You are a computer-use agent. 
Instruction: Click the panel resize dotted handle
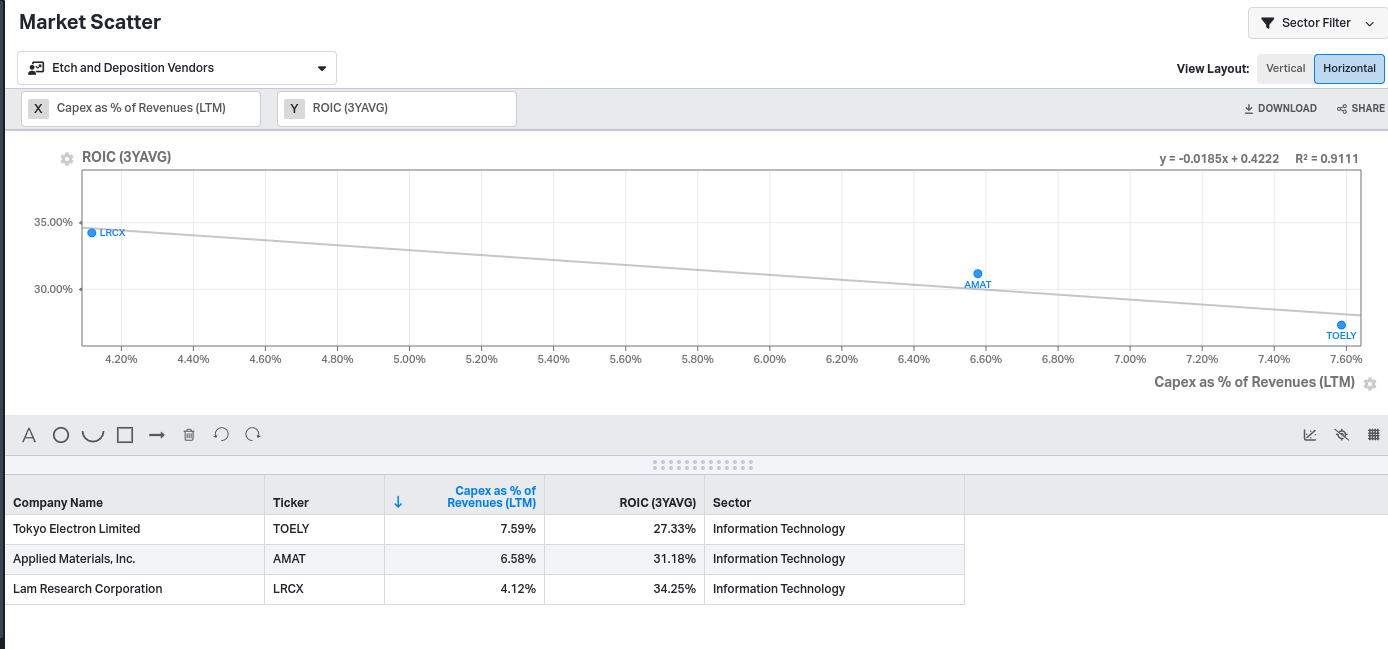tap(703, 465)
